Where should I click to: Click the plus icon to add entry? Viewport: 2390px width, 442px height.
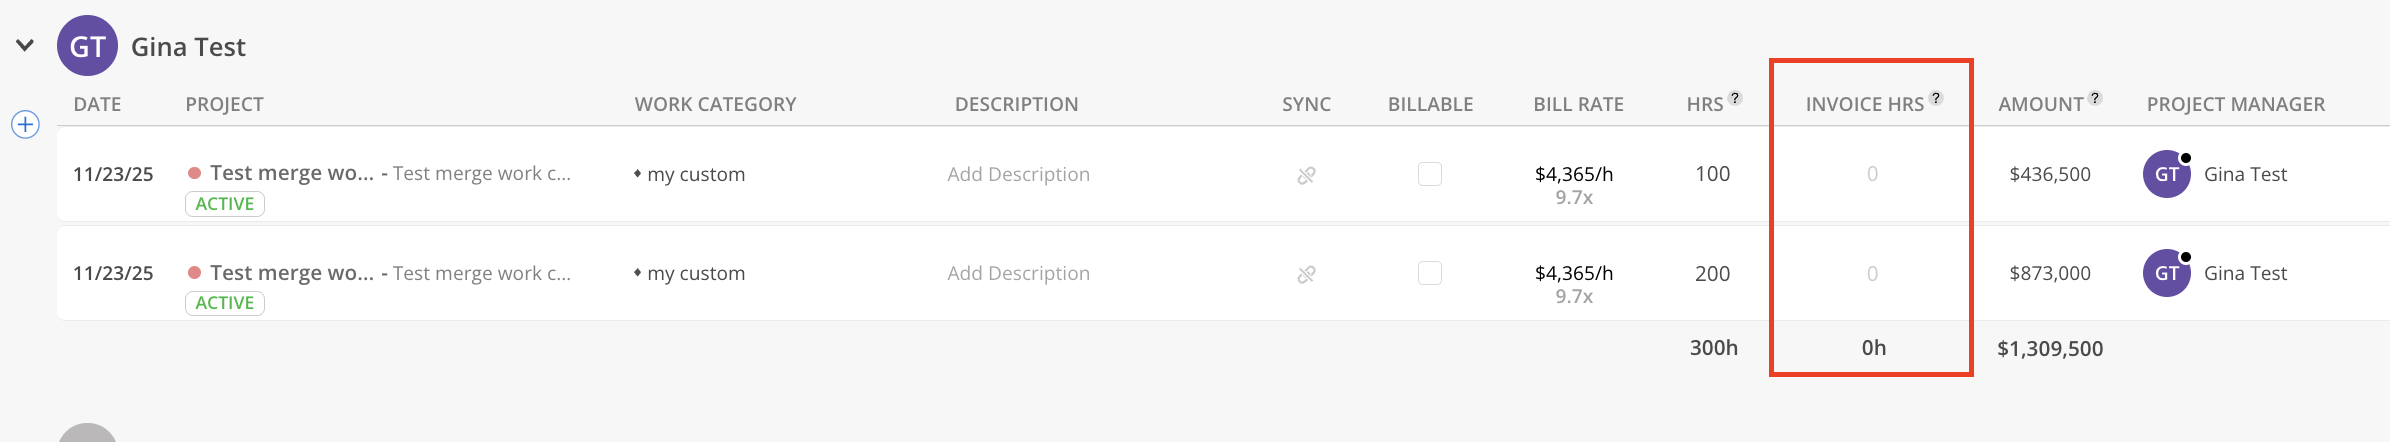pos(25,125)
